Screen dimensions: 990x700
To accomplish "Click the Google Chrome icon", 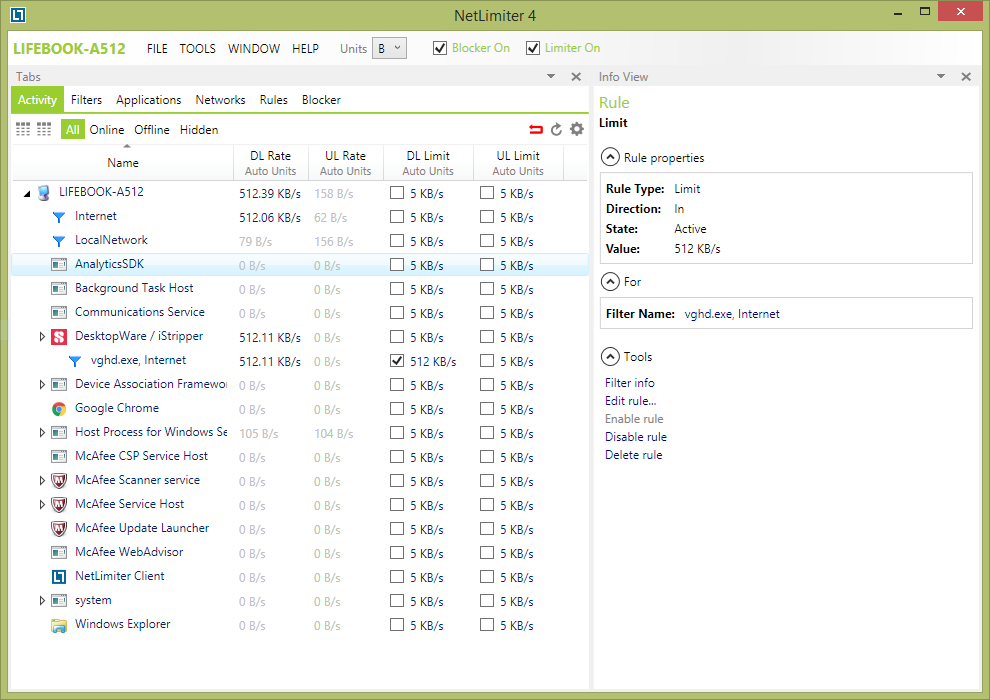I will (59, 409).
